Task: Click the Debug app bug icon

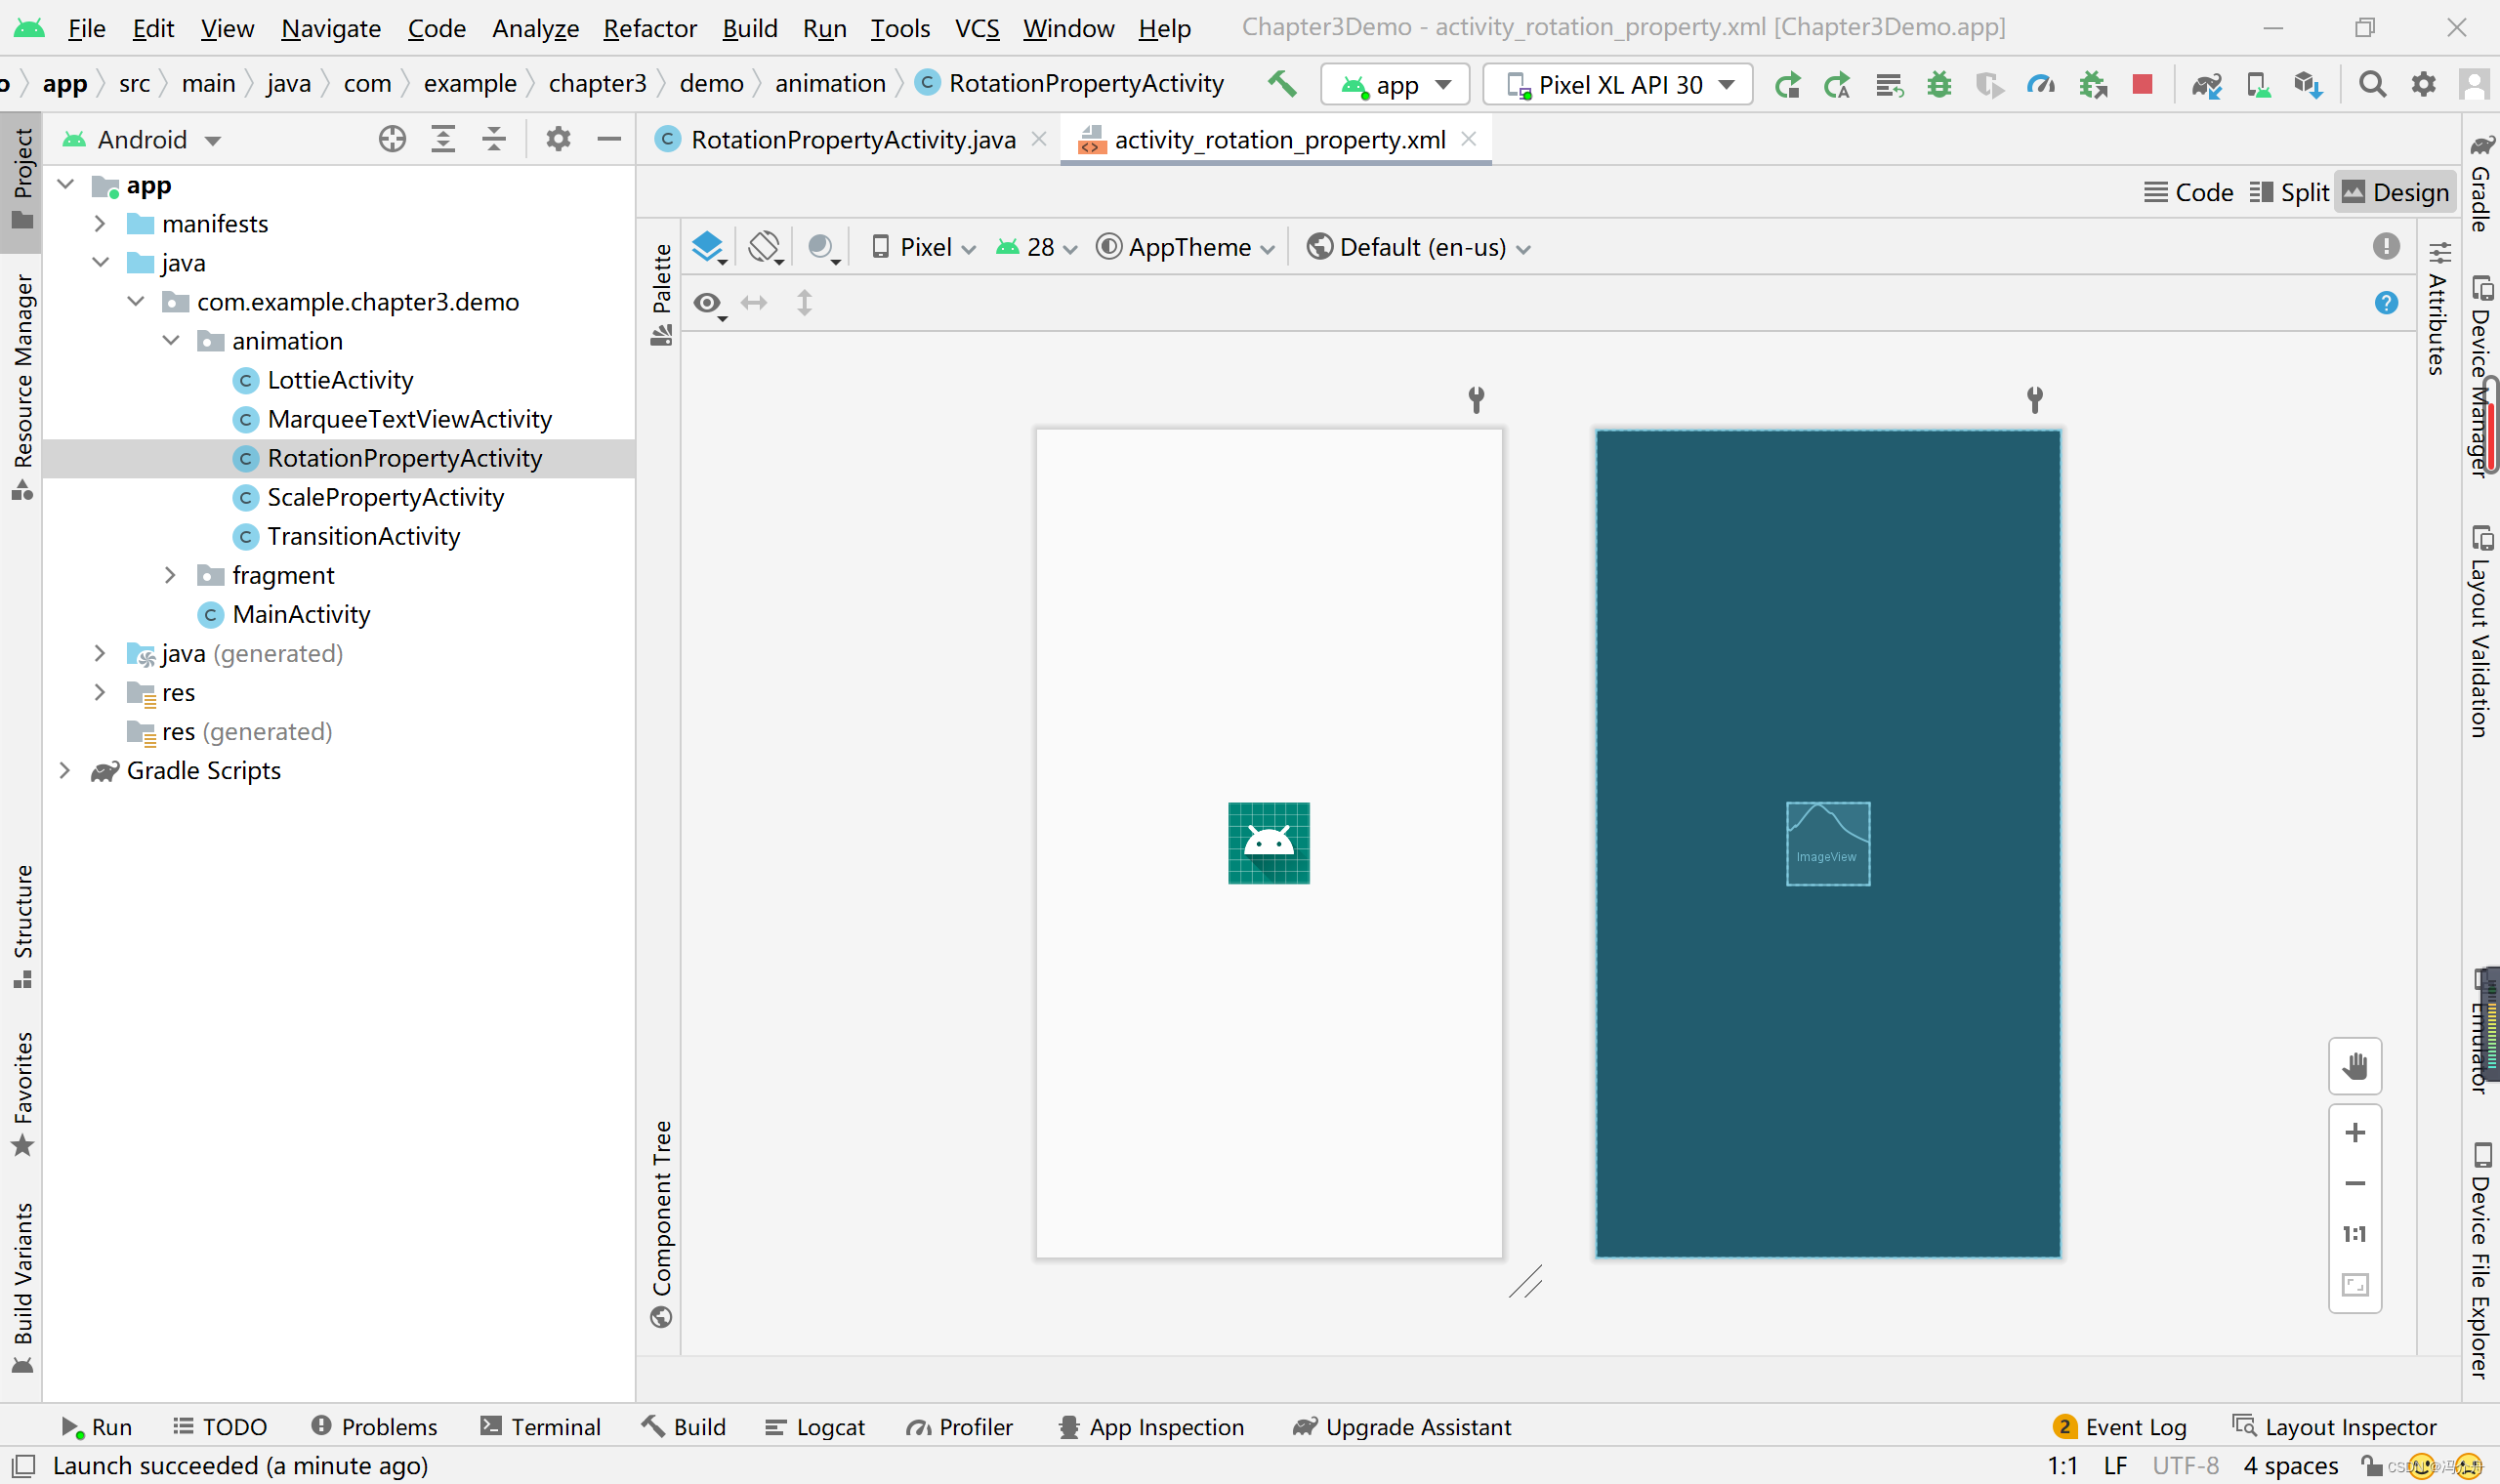Action: click(x=1939, y=85)
